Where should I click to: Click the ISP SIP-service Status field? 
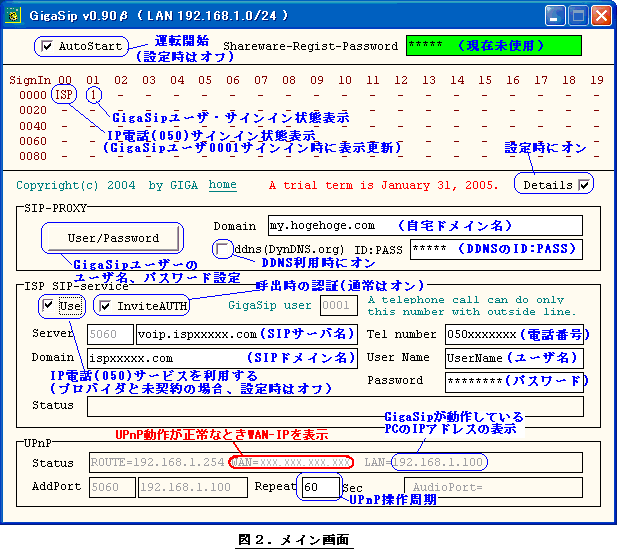point(335,406)
